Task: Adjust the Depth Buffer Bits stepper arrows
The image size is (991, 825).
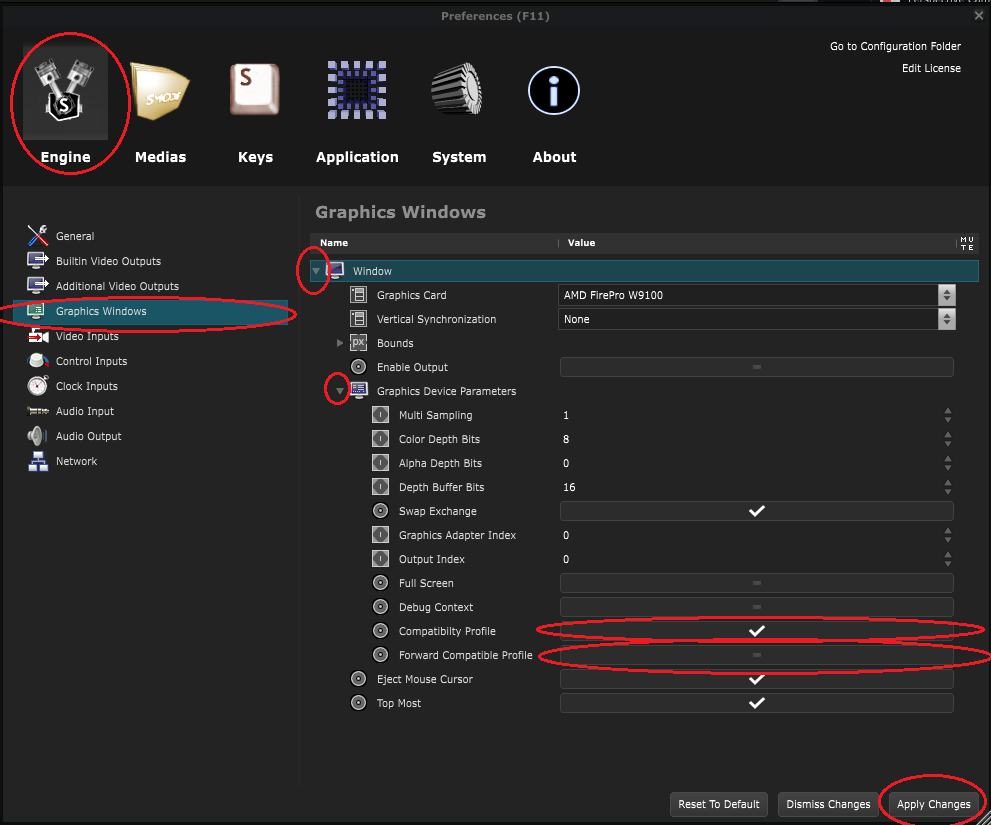Action: (947, 487)
